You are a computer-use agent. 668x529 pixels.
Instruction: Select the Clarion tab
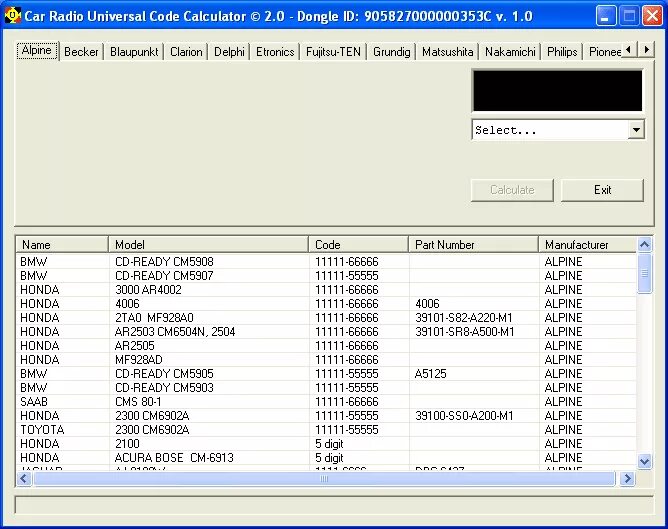(186, 52)
